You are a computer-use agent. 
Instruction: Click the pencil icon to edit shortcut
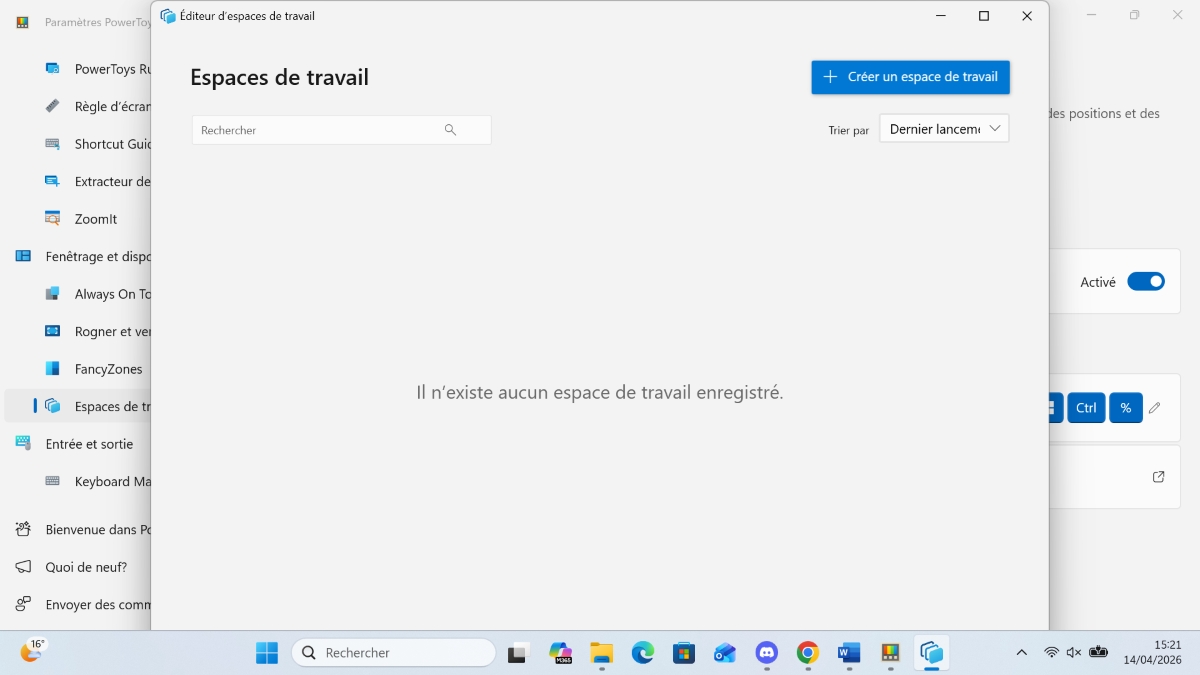(1155, 408)
